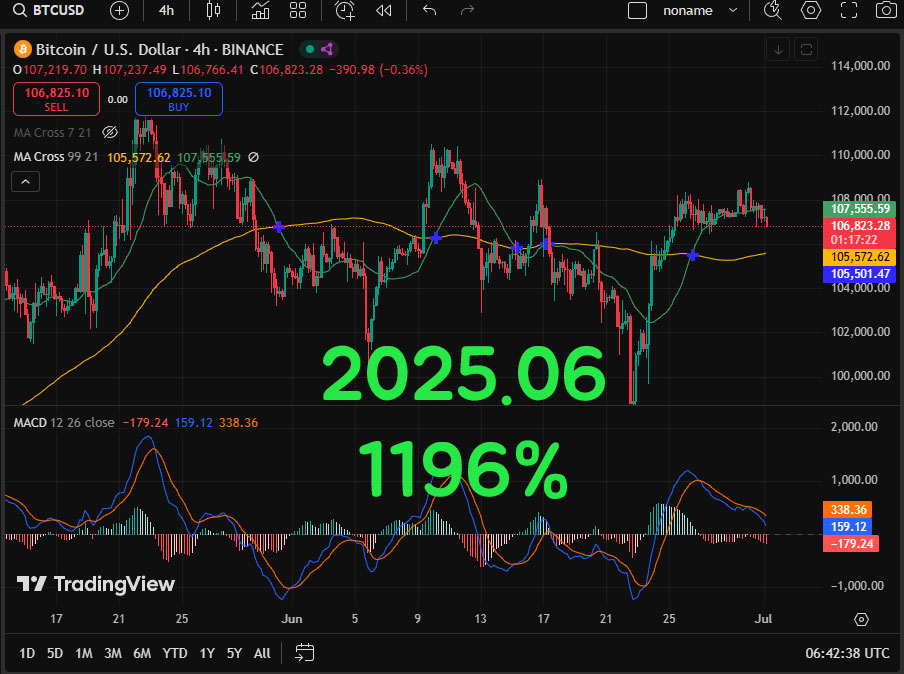Change the candlestick chart style
Screen dimensions: 904x674
click(x=213, y=10)
